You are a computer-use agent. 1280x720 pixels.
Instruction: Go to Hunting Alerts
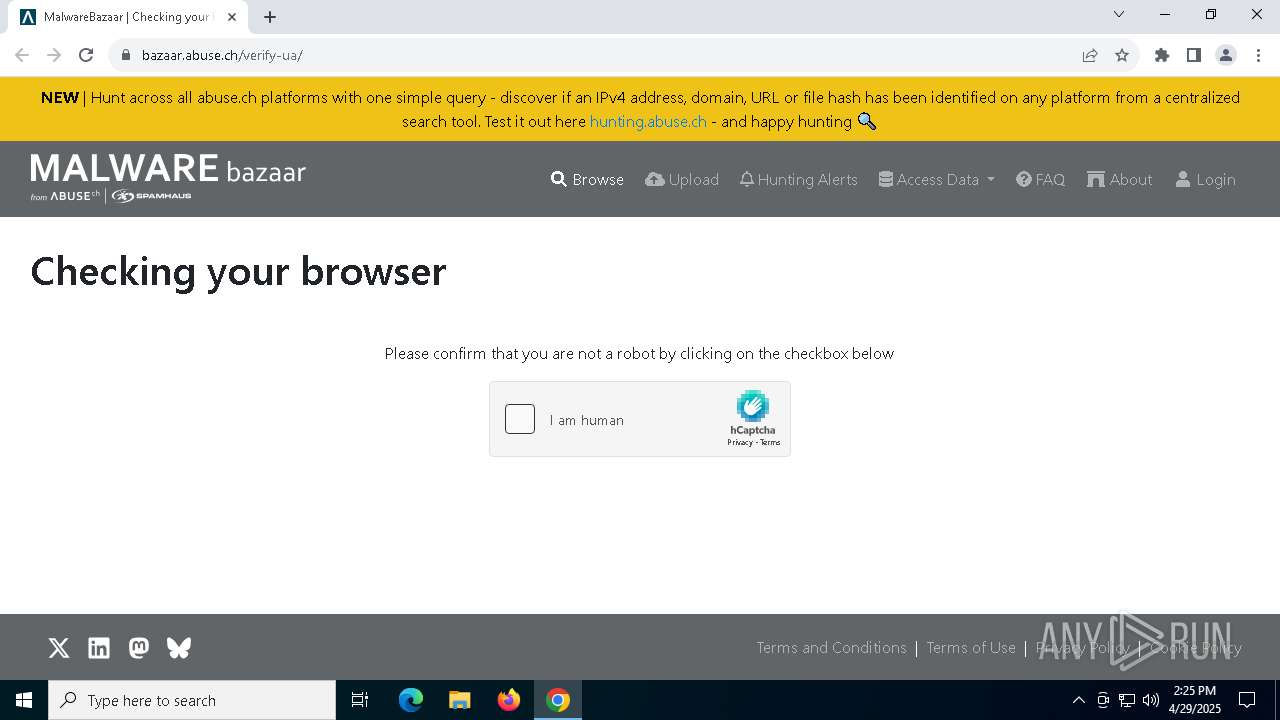pos(798,179)
